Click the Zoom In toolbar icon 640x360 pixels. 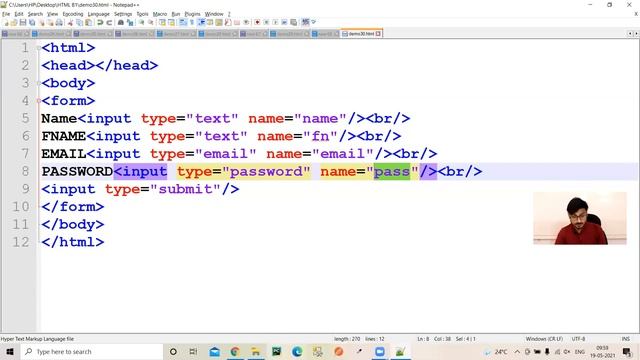tap(141, 22)
